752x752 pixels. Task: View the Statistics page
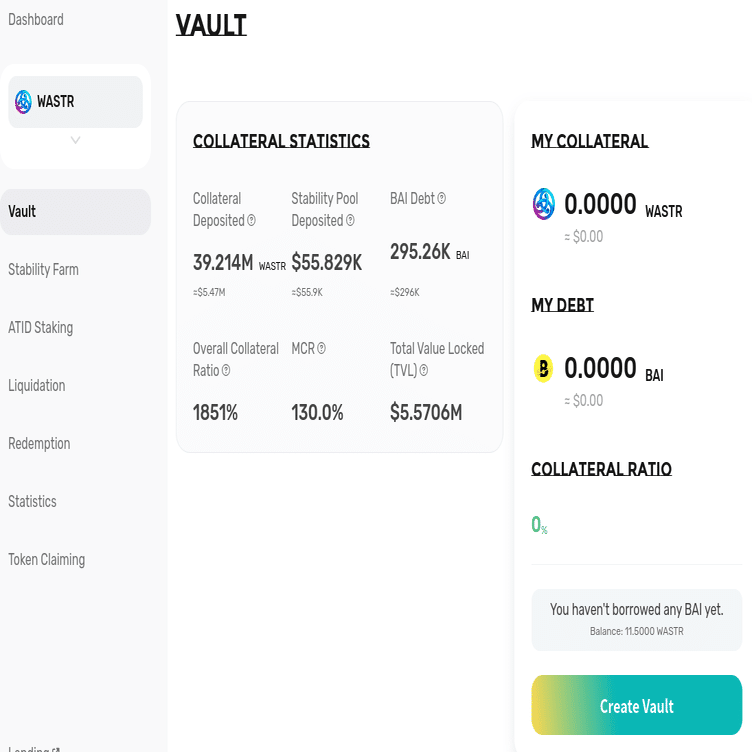click(32, 502)
